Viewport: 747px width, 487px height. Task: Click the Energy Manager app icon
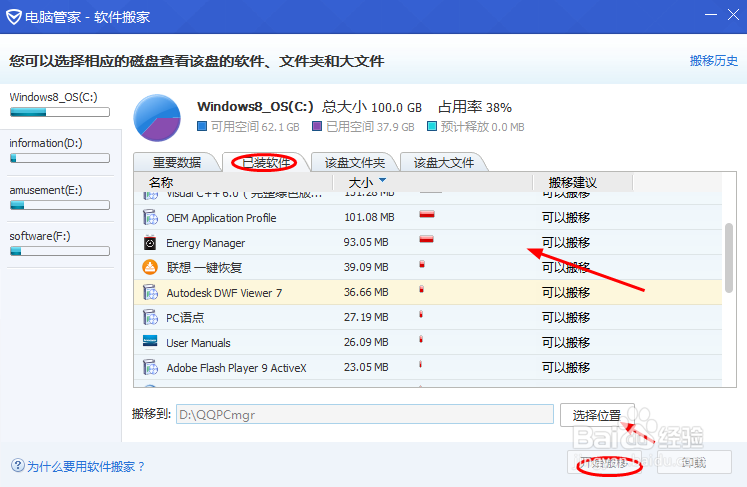click(150, 243)
